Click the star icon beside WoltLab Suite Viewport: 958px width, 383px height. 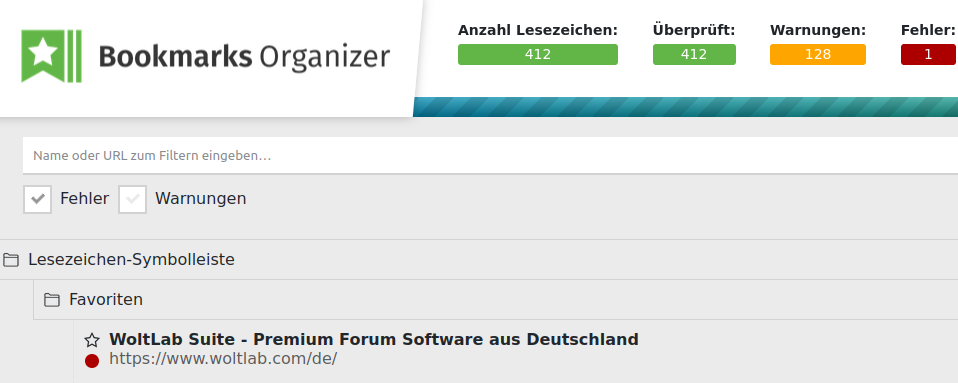92,340
